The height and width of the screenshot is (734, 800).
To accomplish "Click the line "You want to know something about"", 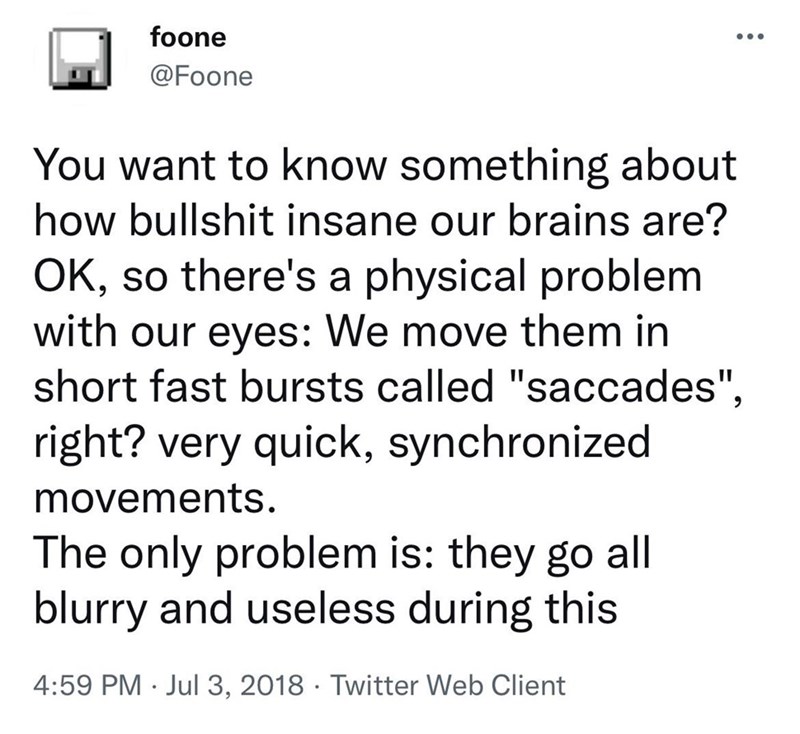I will tap(385, 166).
